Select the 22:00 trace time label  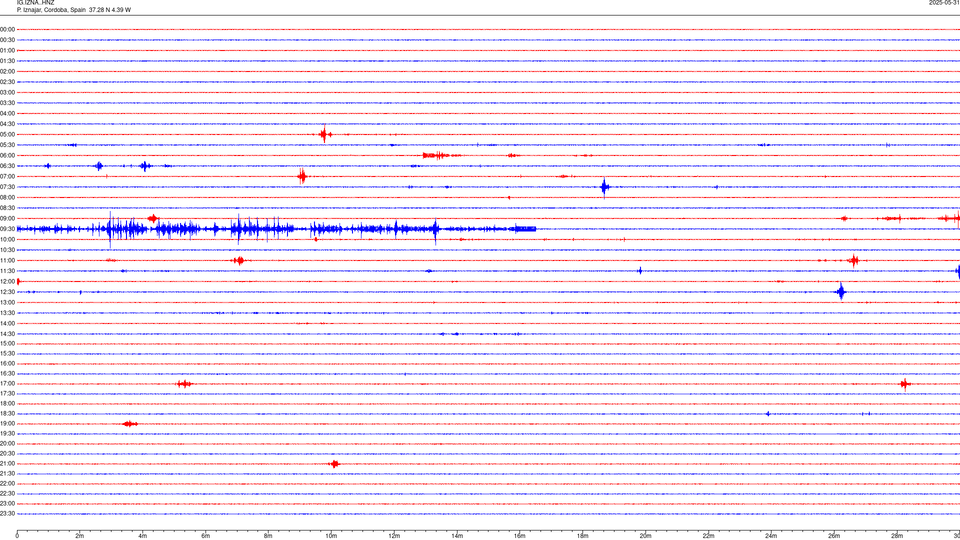point(7,484)
